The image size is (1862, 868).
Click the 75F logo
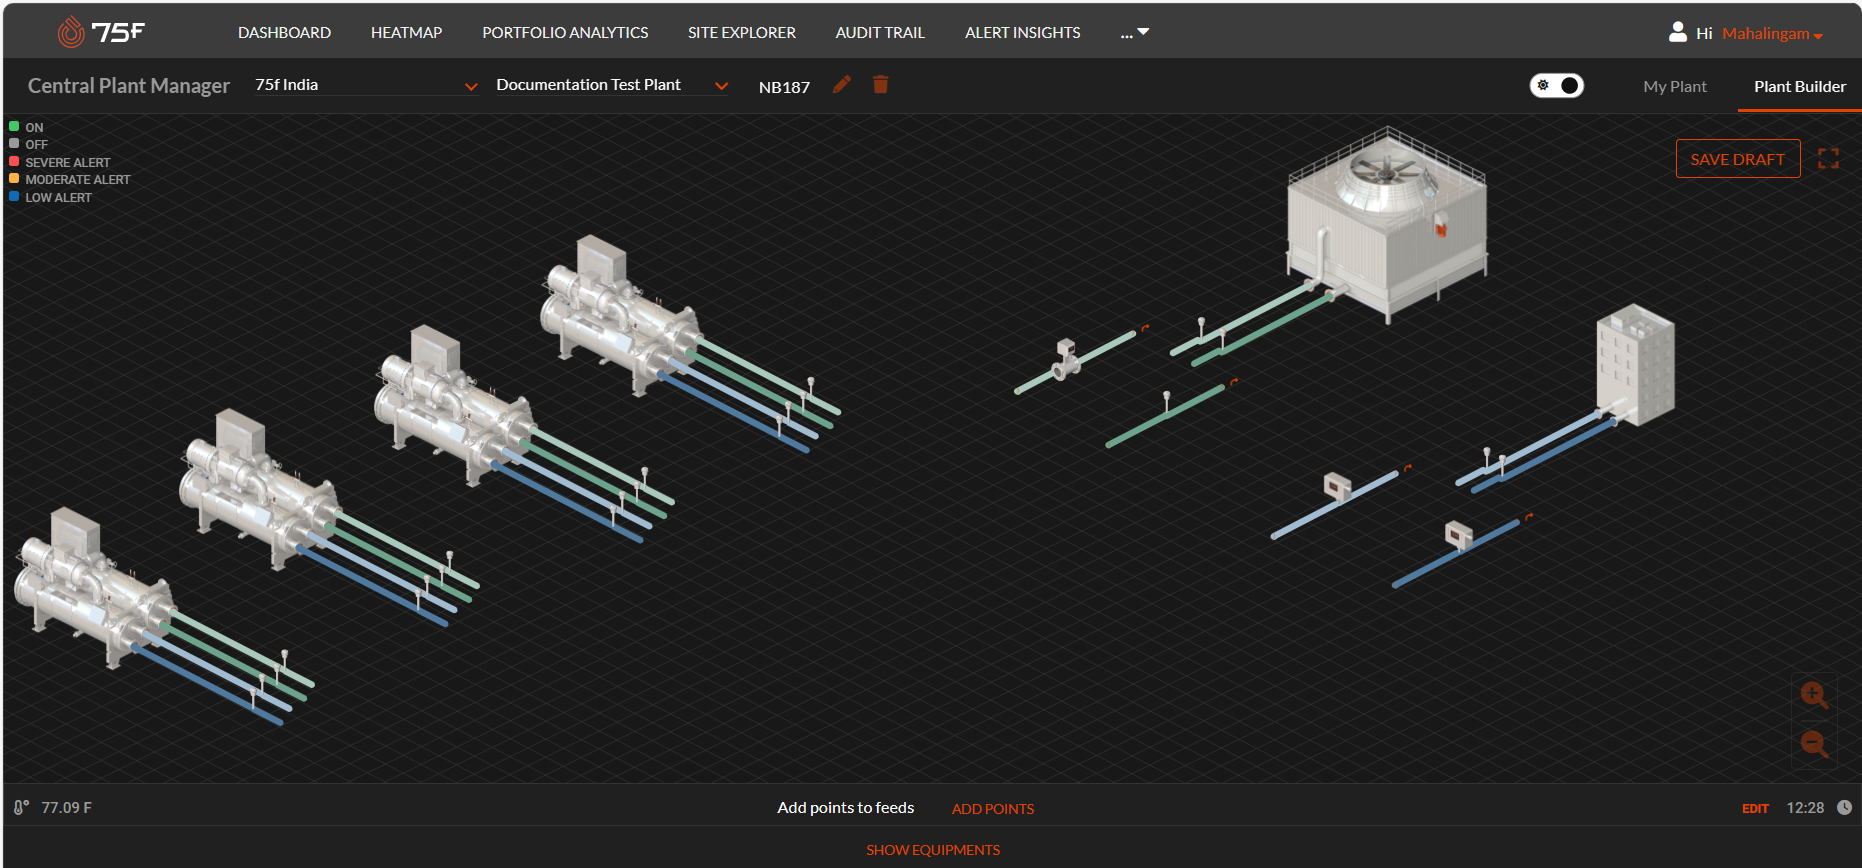[x=101, y=33]
